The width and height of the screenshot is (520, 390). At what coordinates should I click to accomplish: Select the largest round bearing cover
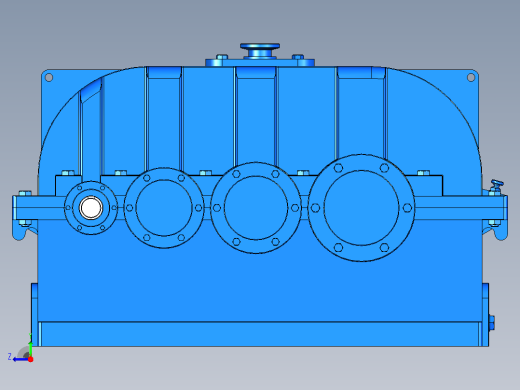[361, 208]
